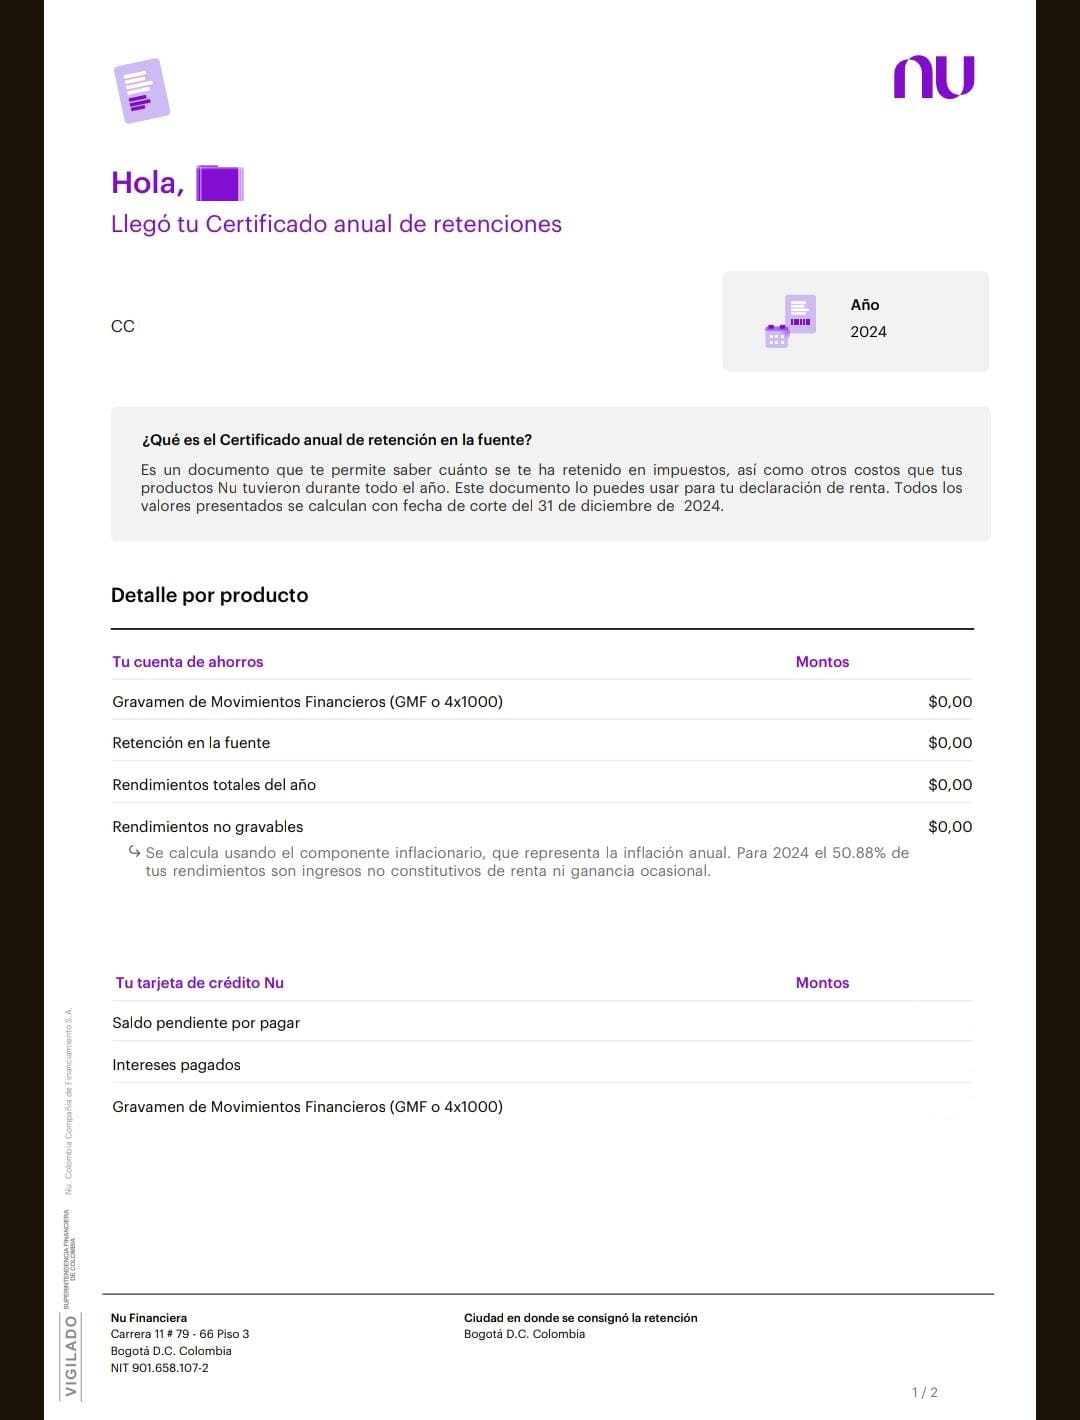Click the Detalle por producto heading
Screen dimensions: 1080x1420
(x=210, y=595)
